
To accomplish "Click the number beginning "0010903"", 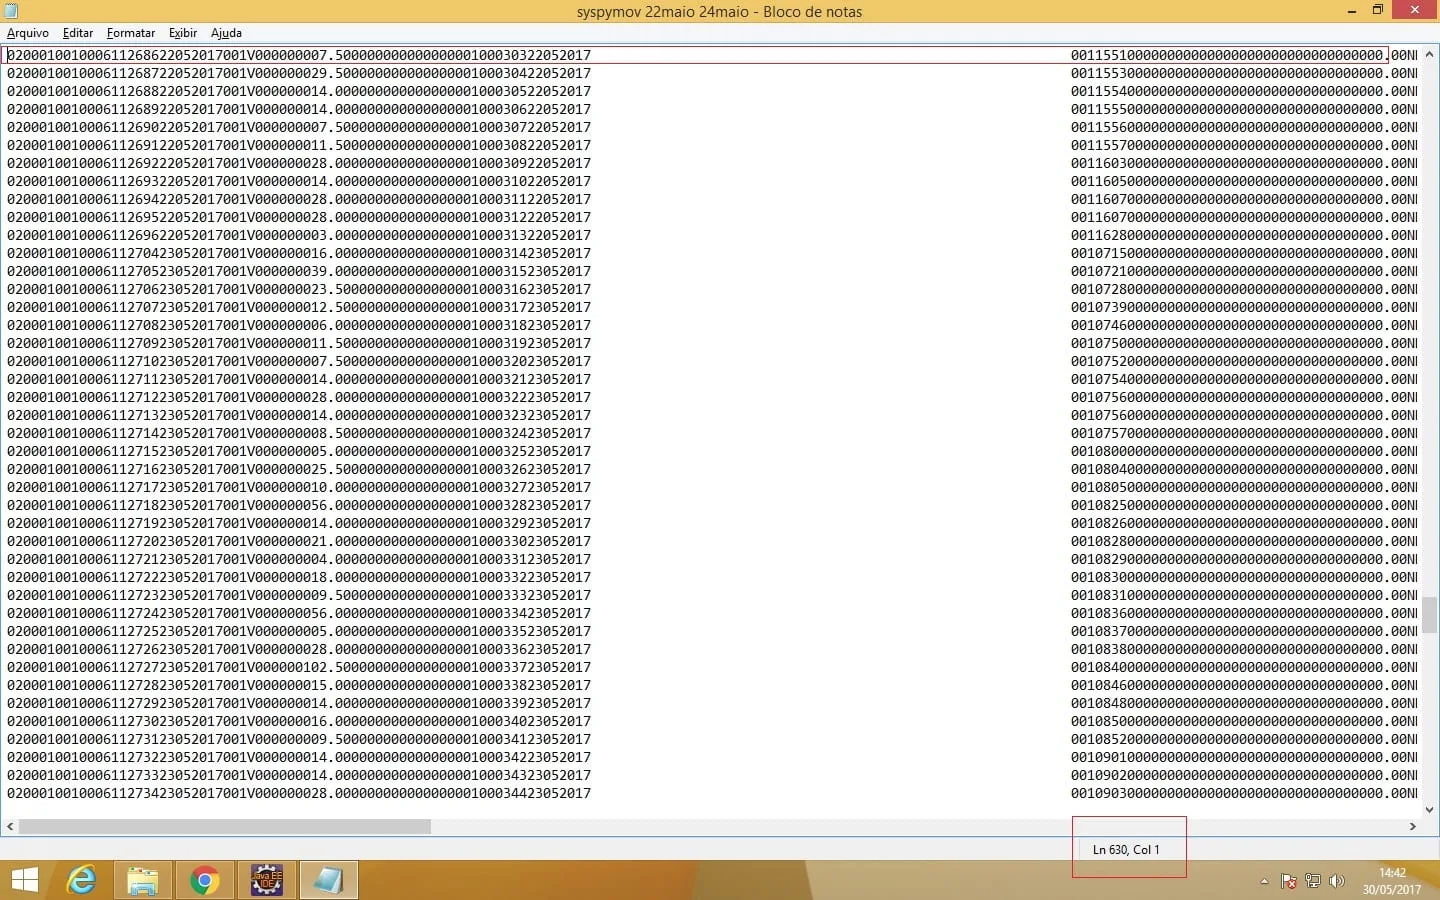I will coord(1244,793).
